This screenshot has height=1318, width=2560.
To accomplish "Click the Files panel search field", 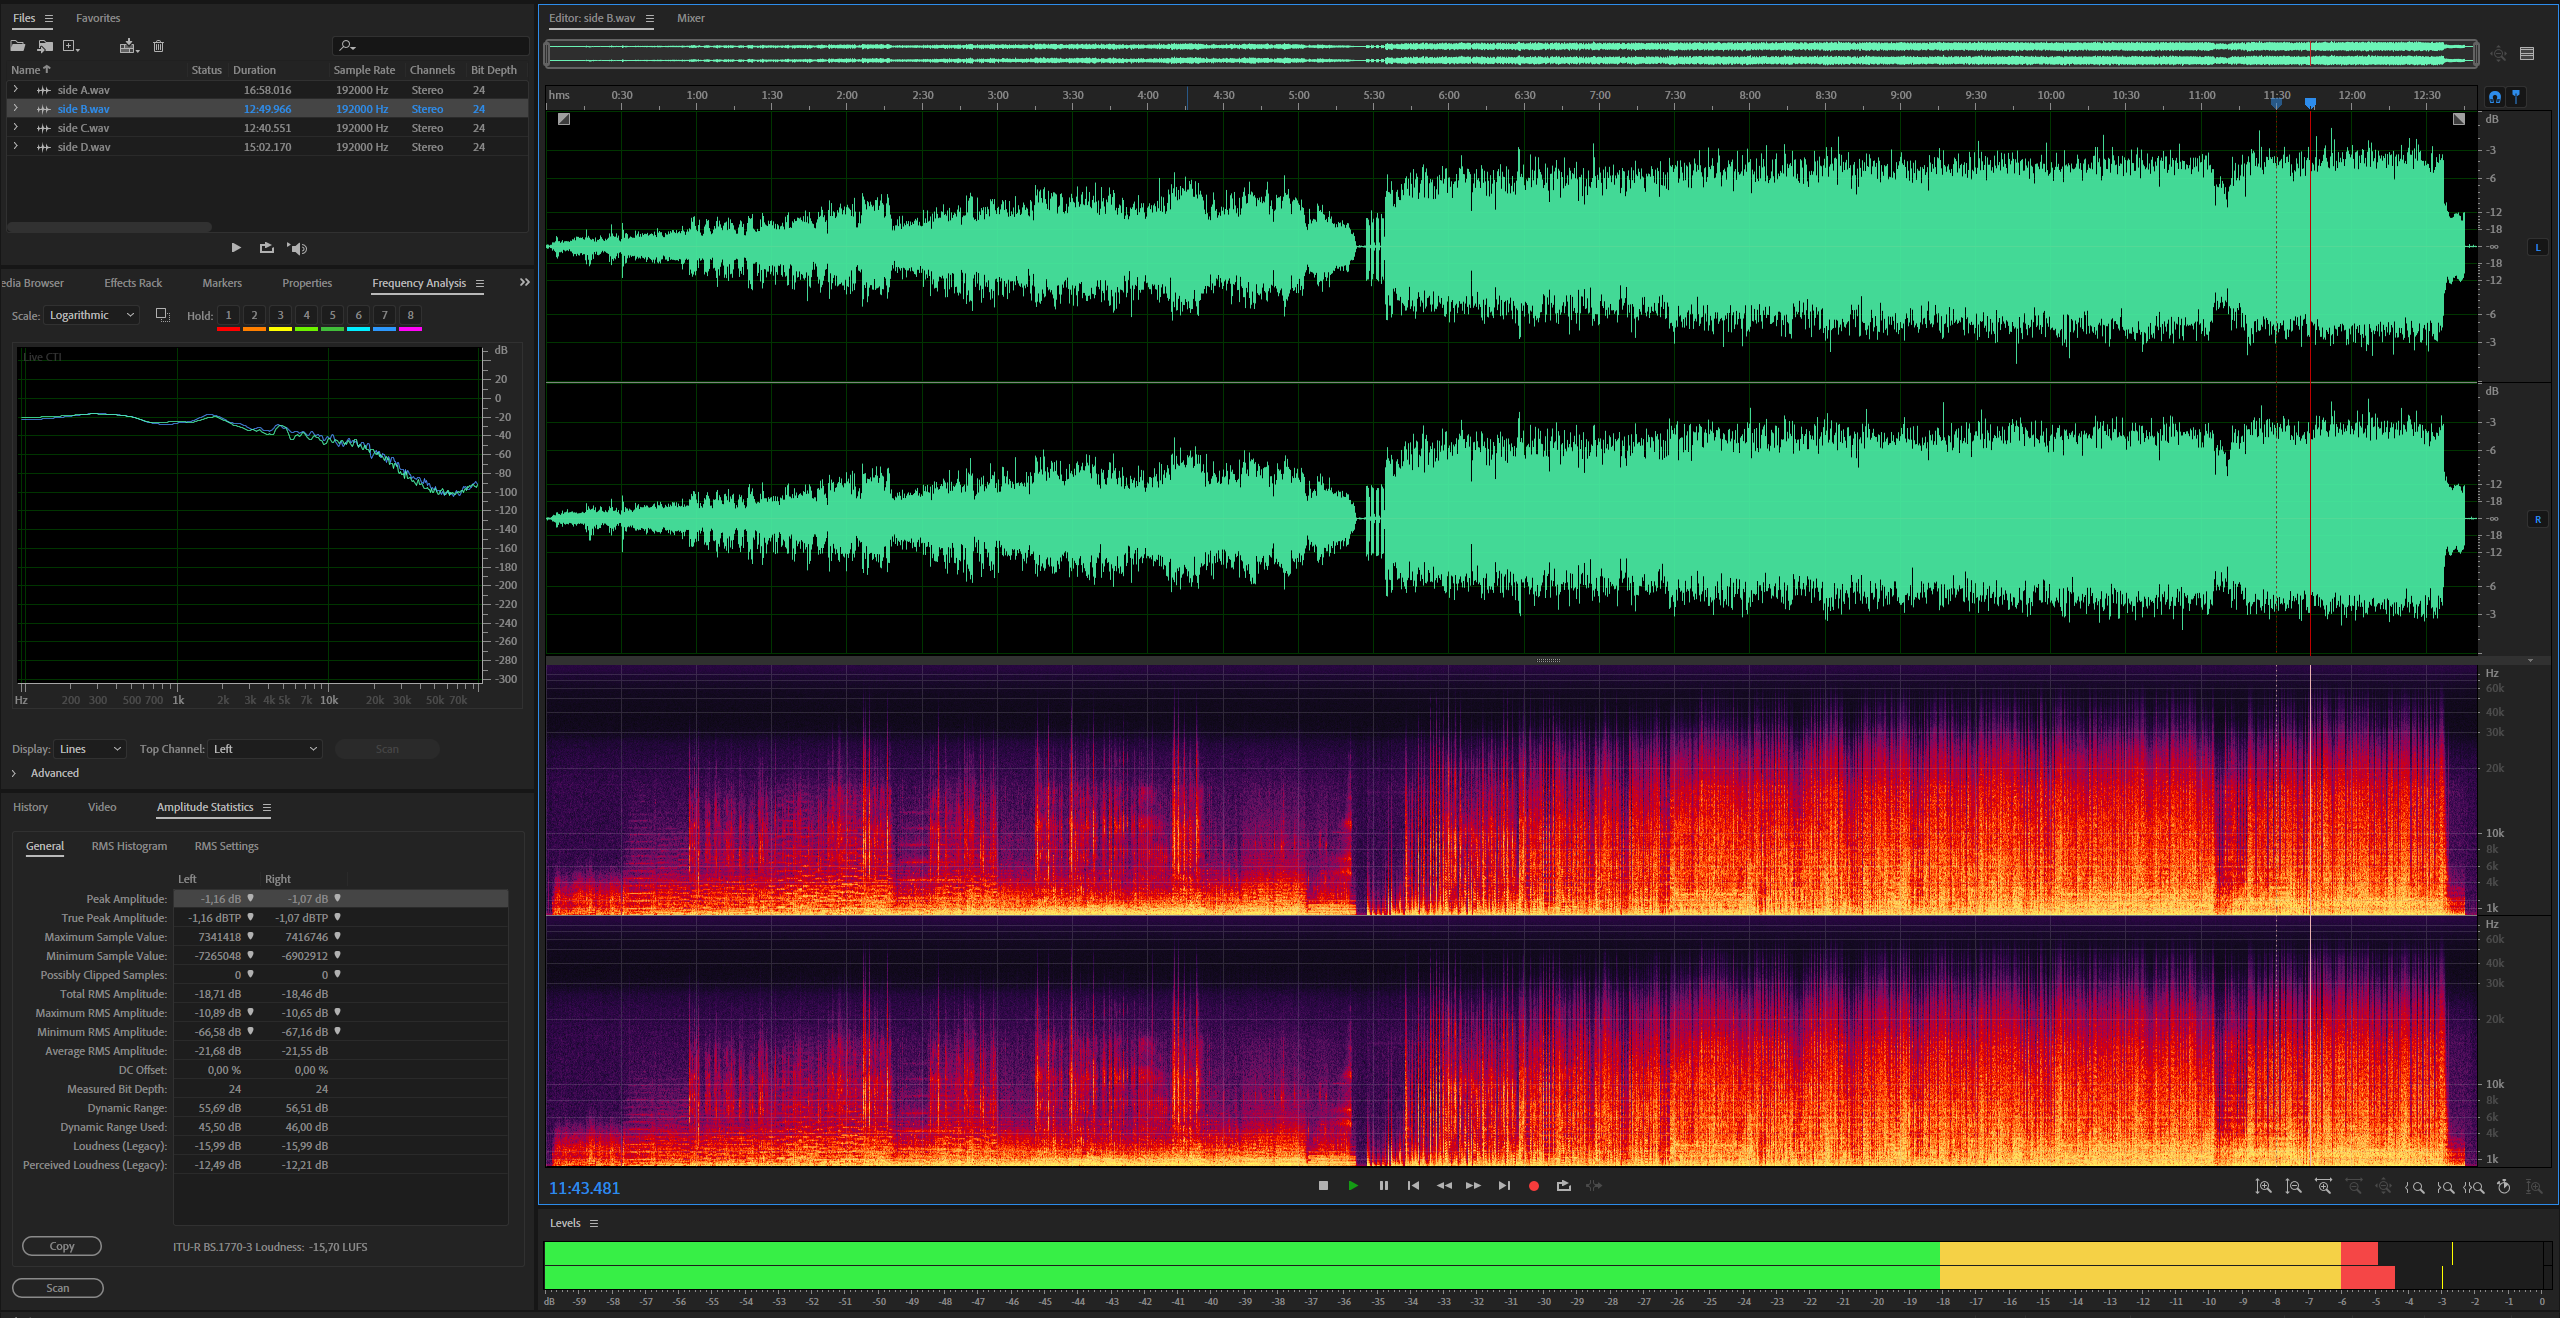I will click(430, 46).
